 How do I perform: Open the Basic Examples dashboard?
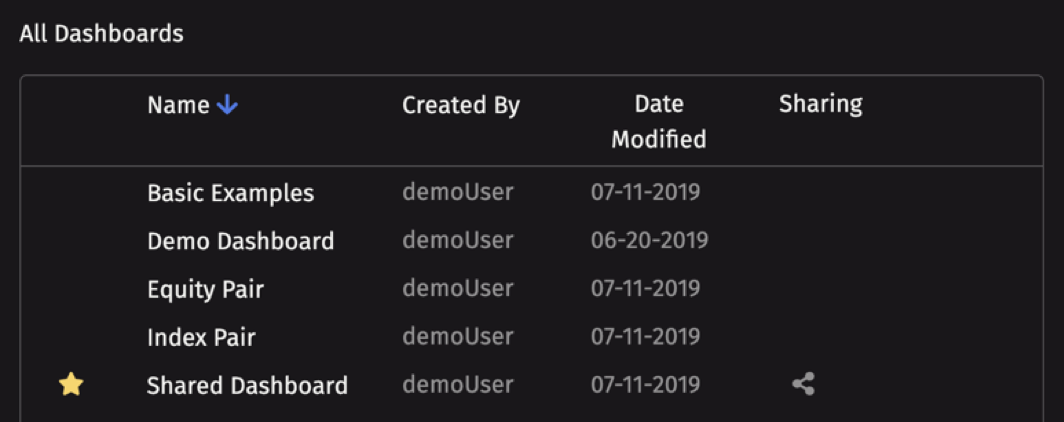coord(231,193)
